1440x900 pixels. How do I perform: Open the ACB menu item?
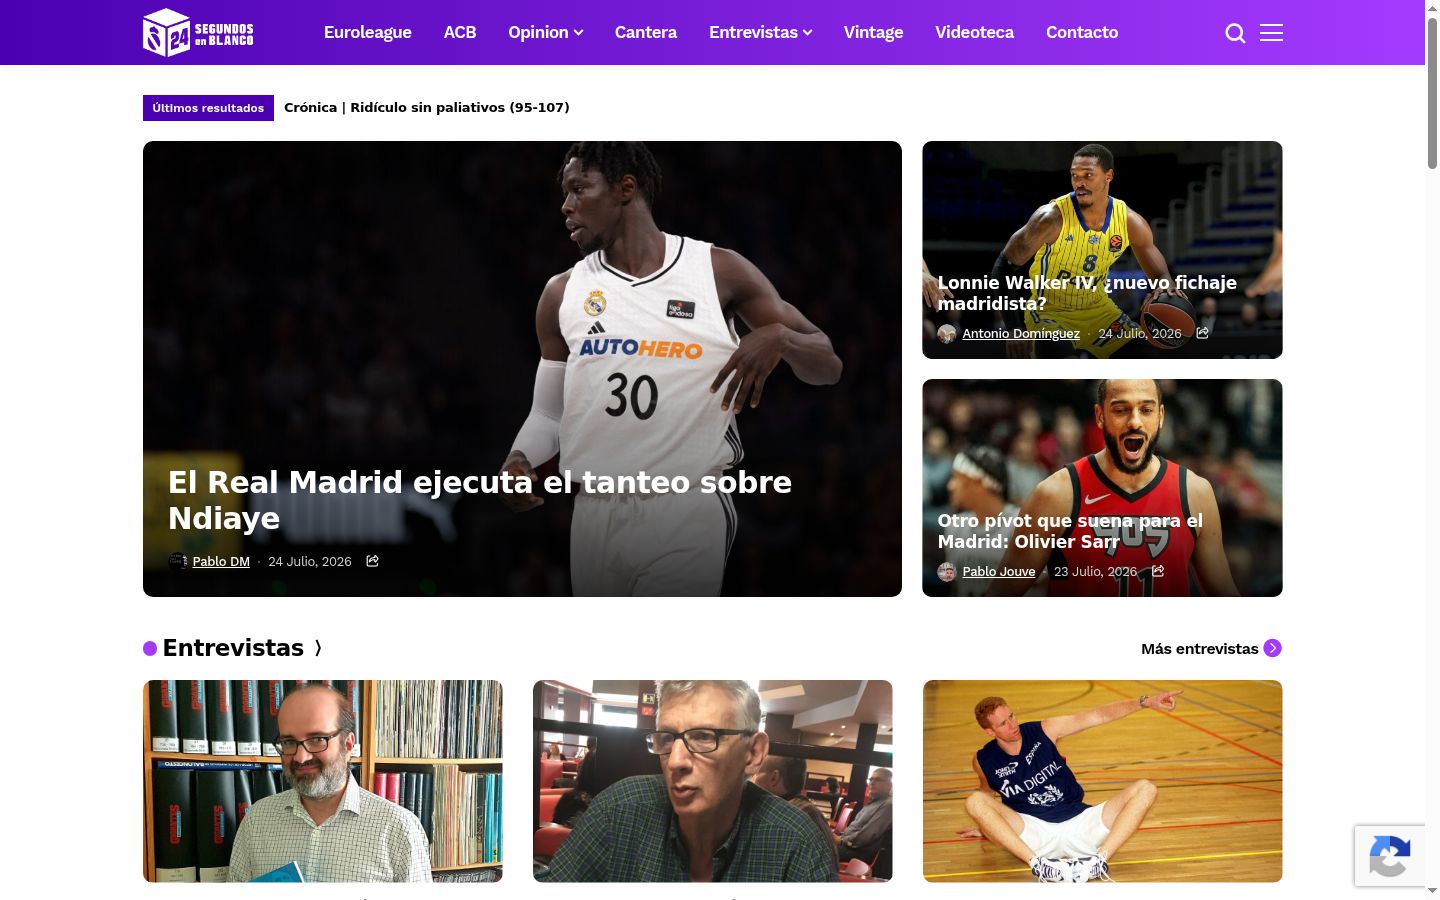(460, 32)
